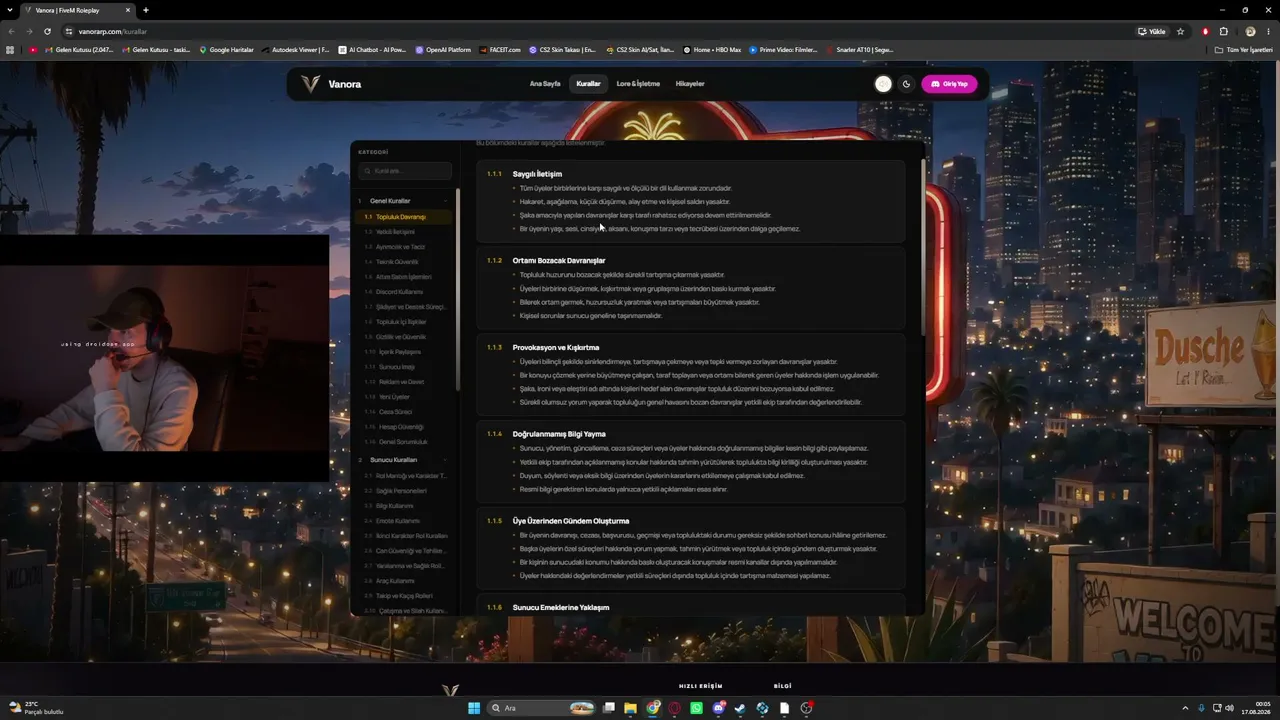Open the Lore & İşletme page
The height and width of the screenshot is (720, 1280).
click(638, 84)
